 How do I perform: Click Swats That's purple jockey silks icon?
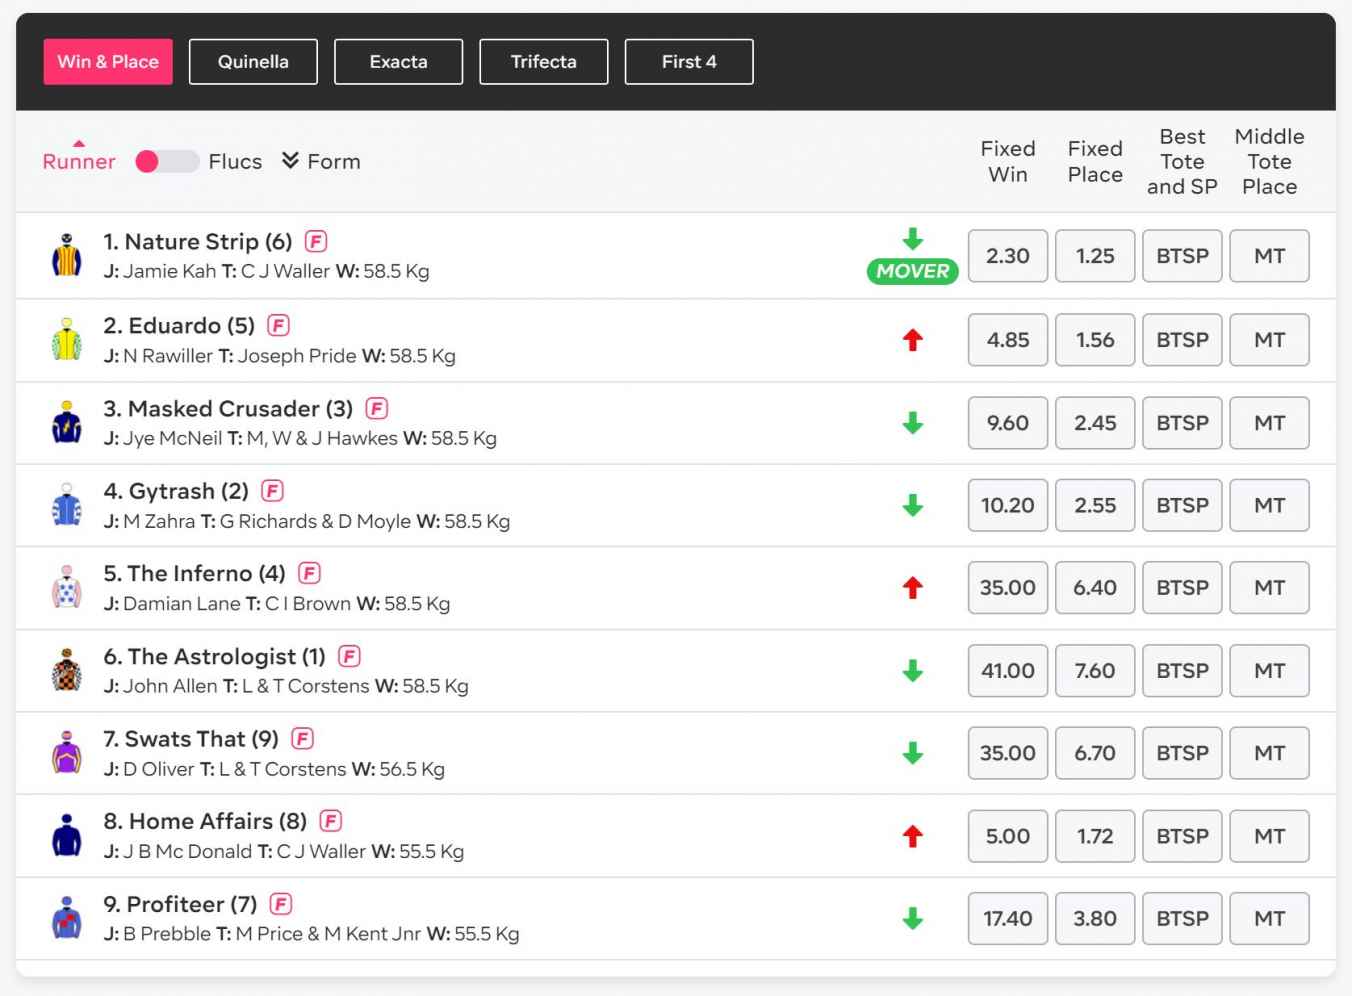coord(67,753)
